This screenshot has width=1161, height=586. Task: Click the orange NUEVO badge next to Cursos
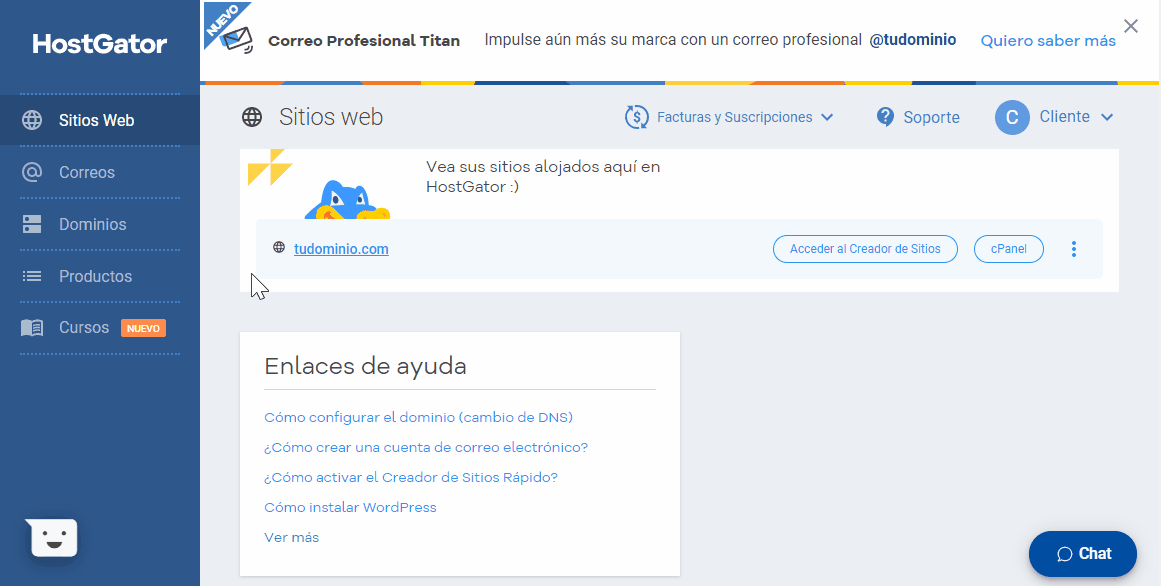click(x=143, y=328)
